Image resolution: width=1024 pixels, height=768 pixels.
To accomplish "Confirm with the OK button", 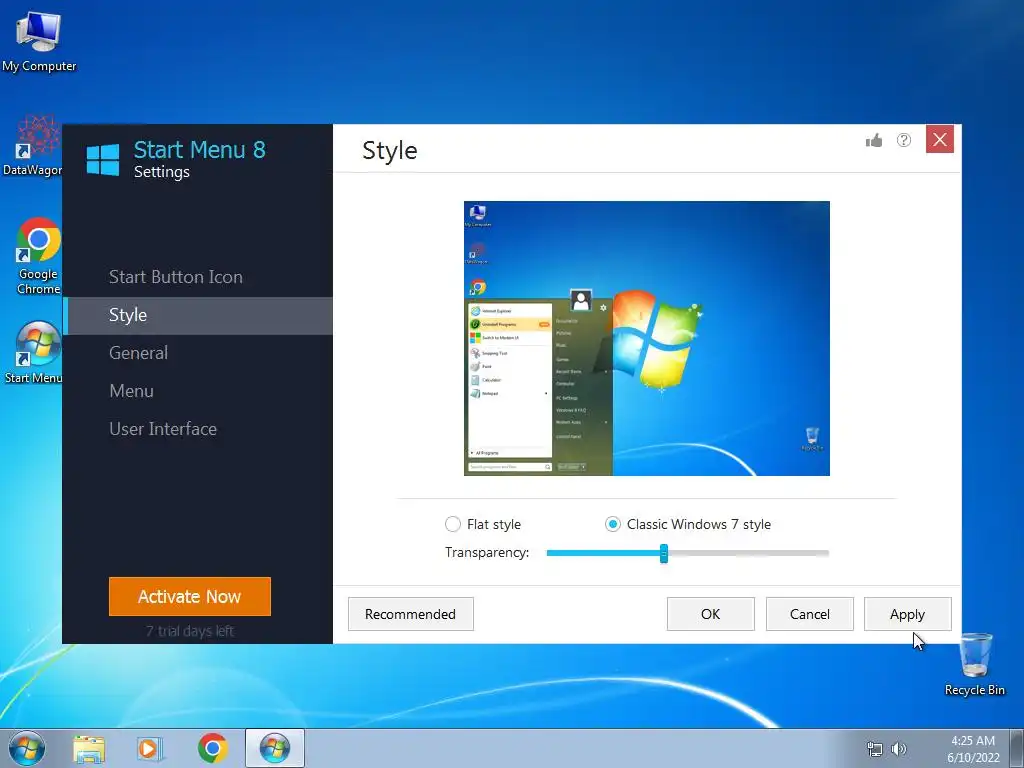I will (x=711, y=614).
